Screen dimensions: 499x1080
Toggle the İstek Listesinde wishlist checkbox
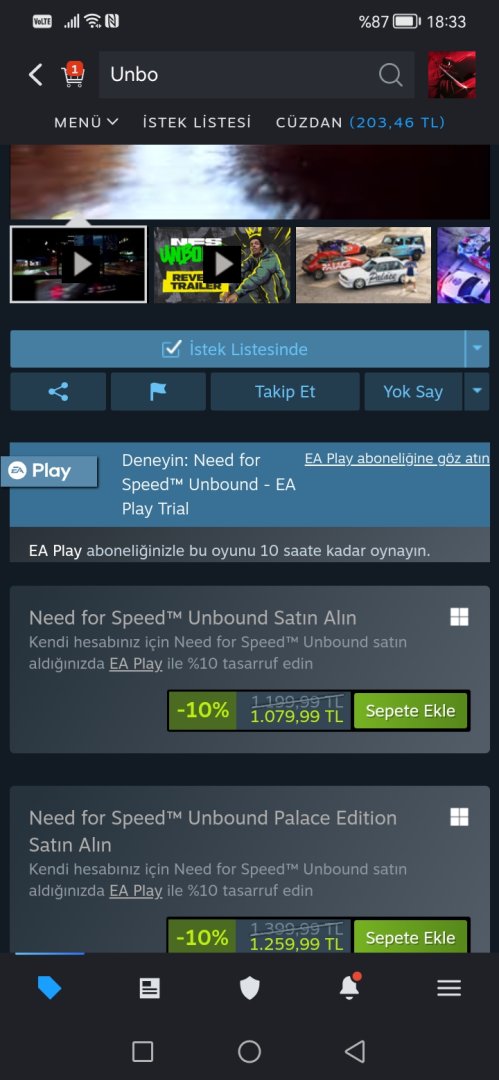point(171,349)
